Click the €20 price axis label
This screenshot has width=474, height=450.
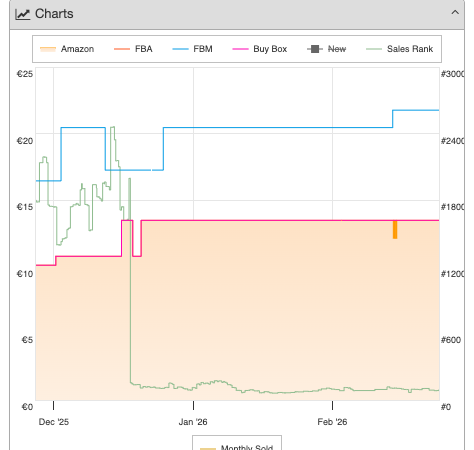pos(25,141)
